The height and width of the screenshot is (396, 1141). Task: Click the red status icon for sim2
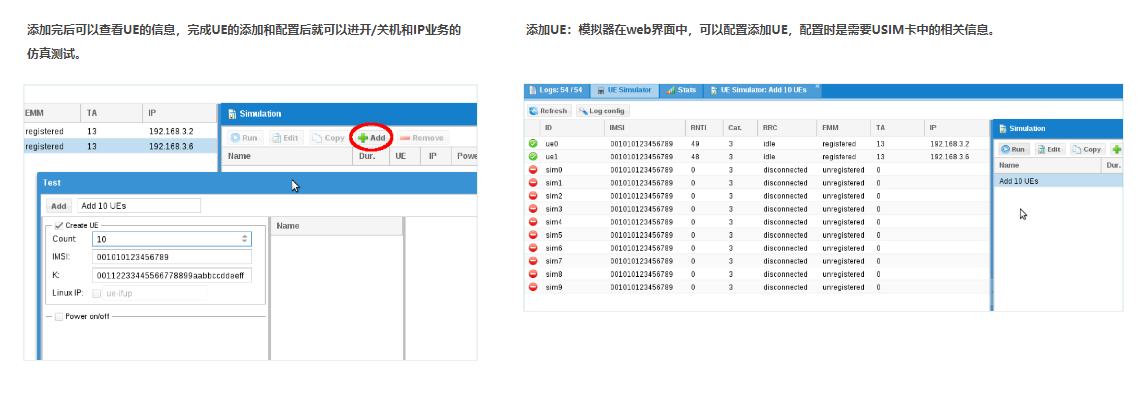pyautogui.click(x=533, y=196)
